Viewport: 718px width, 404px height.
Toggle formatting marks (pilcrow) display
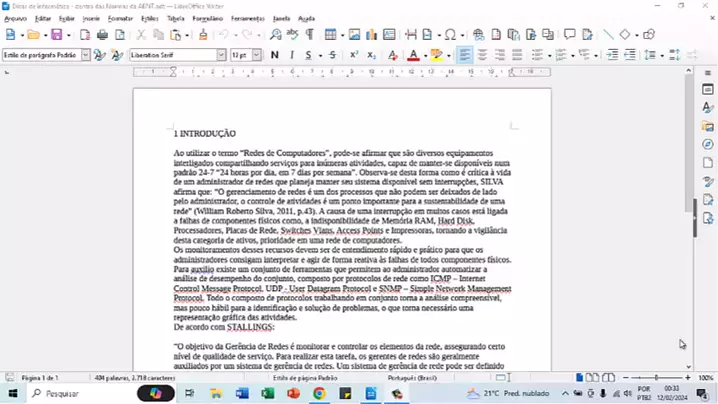pos(309,35)
